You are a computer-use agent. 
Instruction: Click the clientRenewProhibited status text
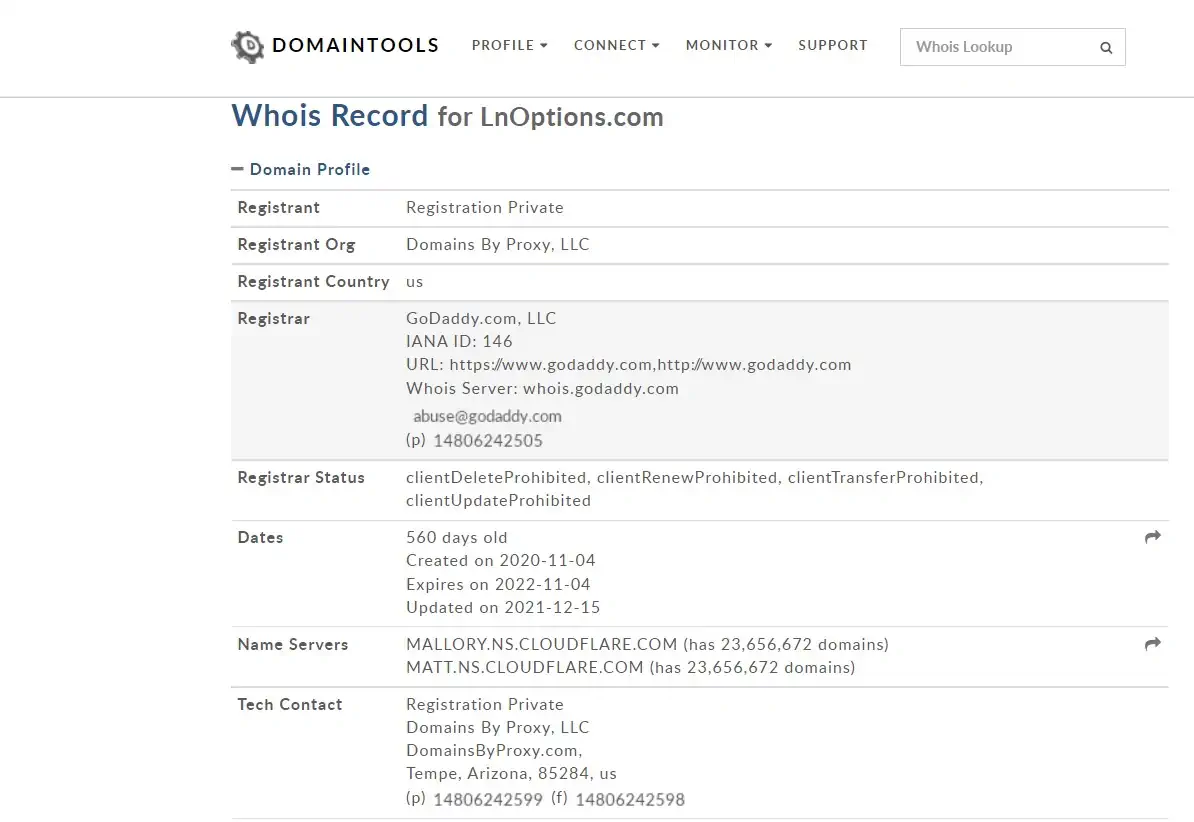[x=687, y=478]
